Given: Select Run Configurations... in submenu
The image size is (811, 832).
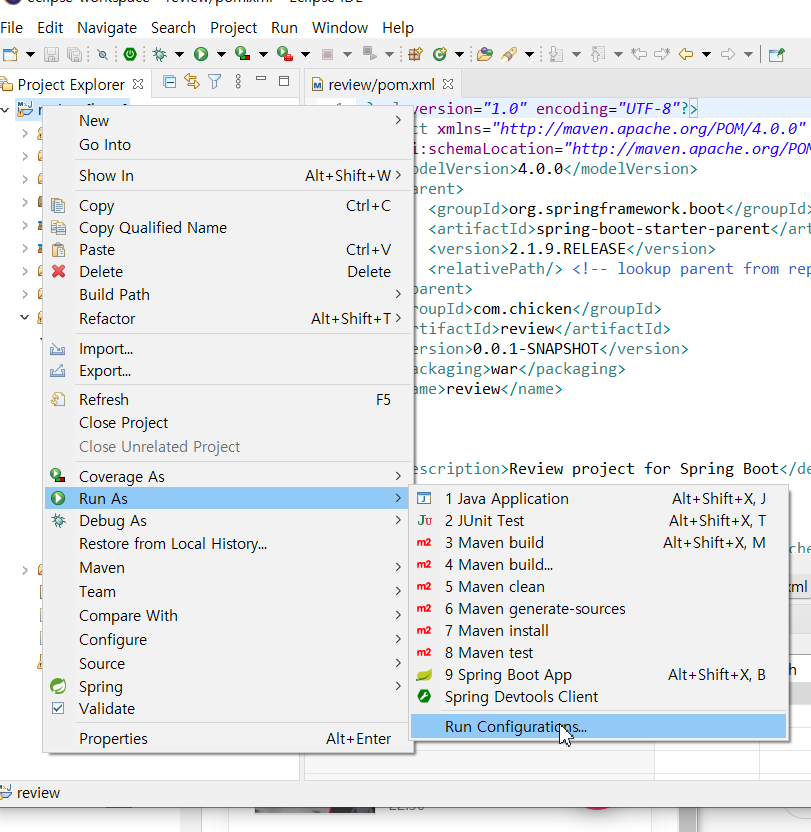Looking at the screenshot, I should (598, 726).
